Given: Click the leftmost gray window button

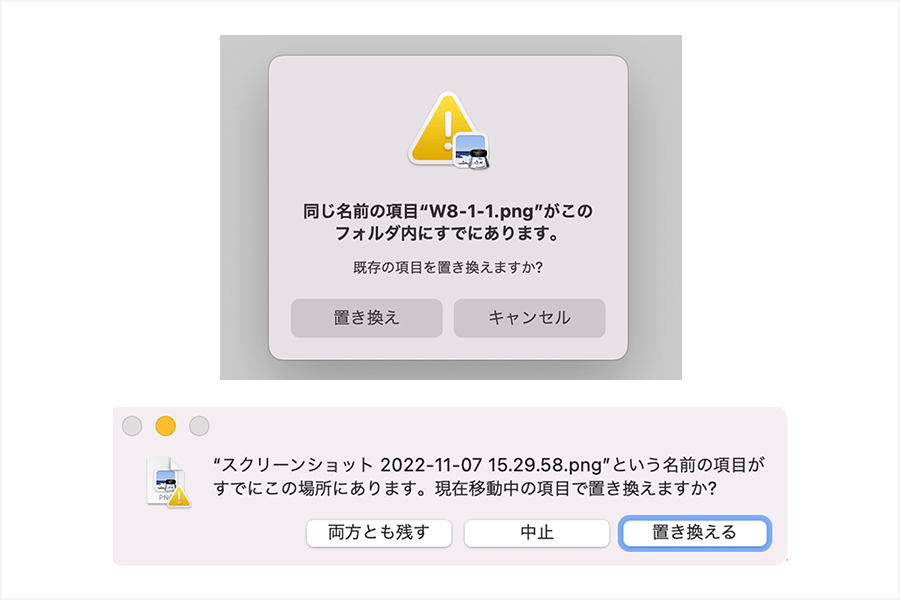Looking at the screenshot, I should (x=132, y=426).
